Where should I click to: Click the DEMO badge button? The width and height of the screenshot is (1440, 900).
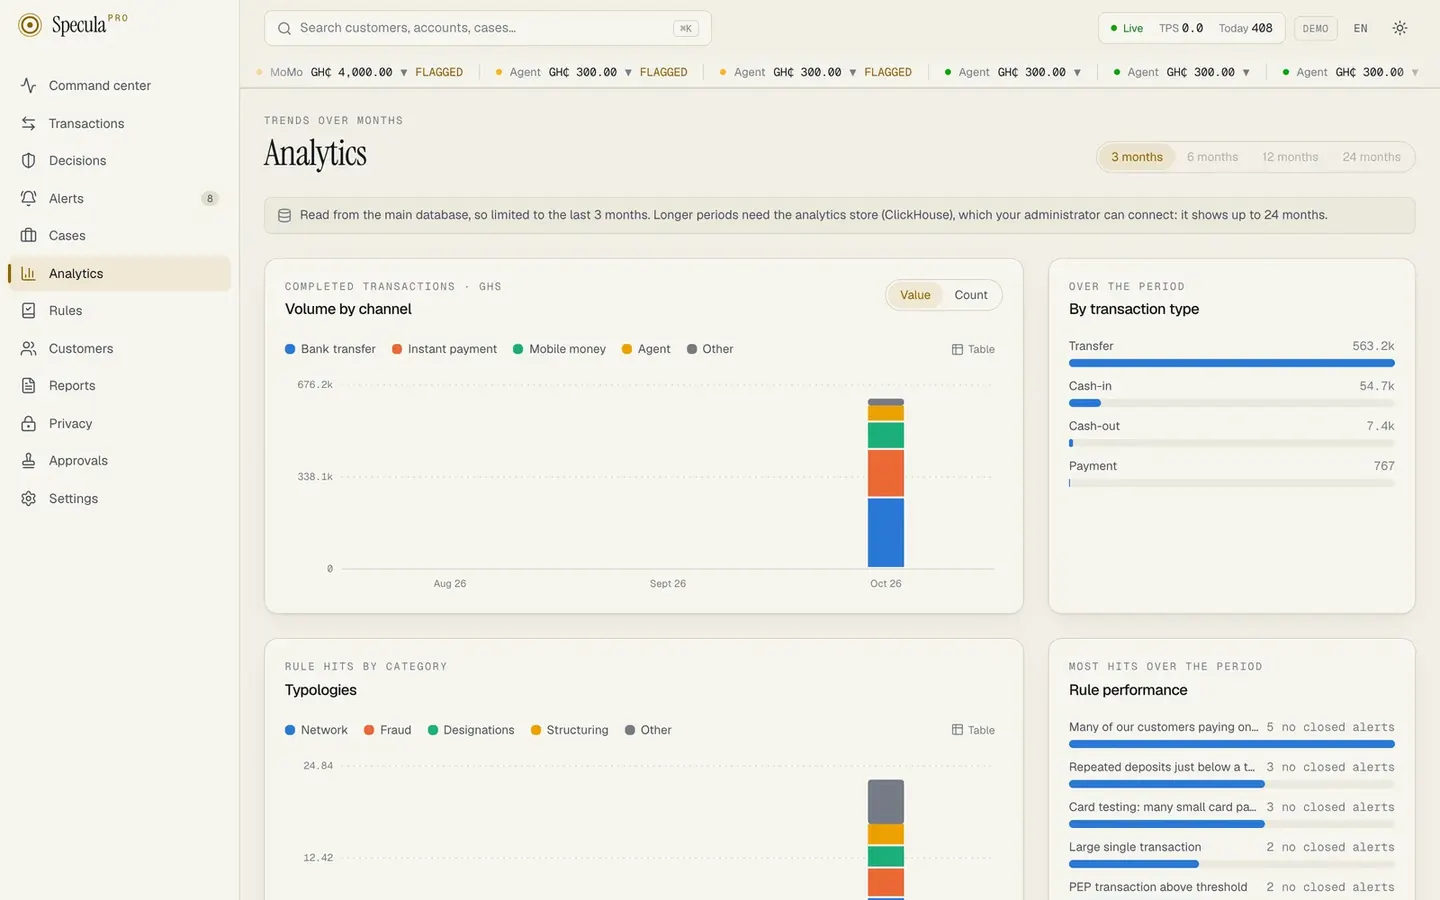point(1316,28)
